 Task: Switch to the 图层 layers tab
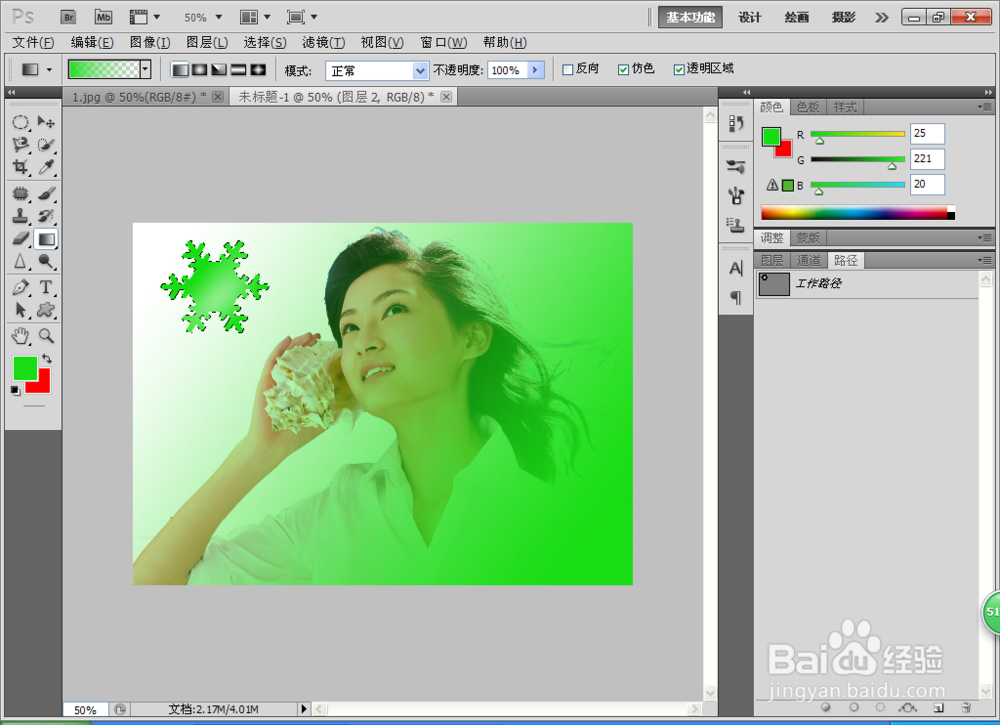tap(772, 260)
